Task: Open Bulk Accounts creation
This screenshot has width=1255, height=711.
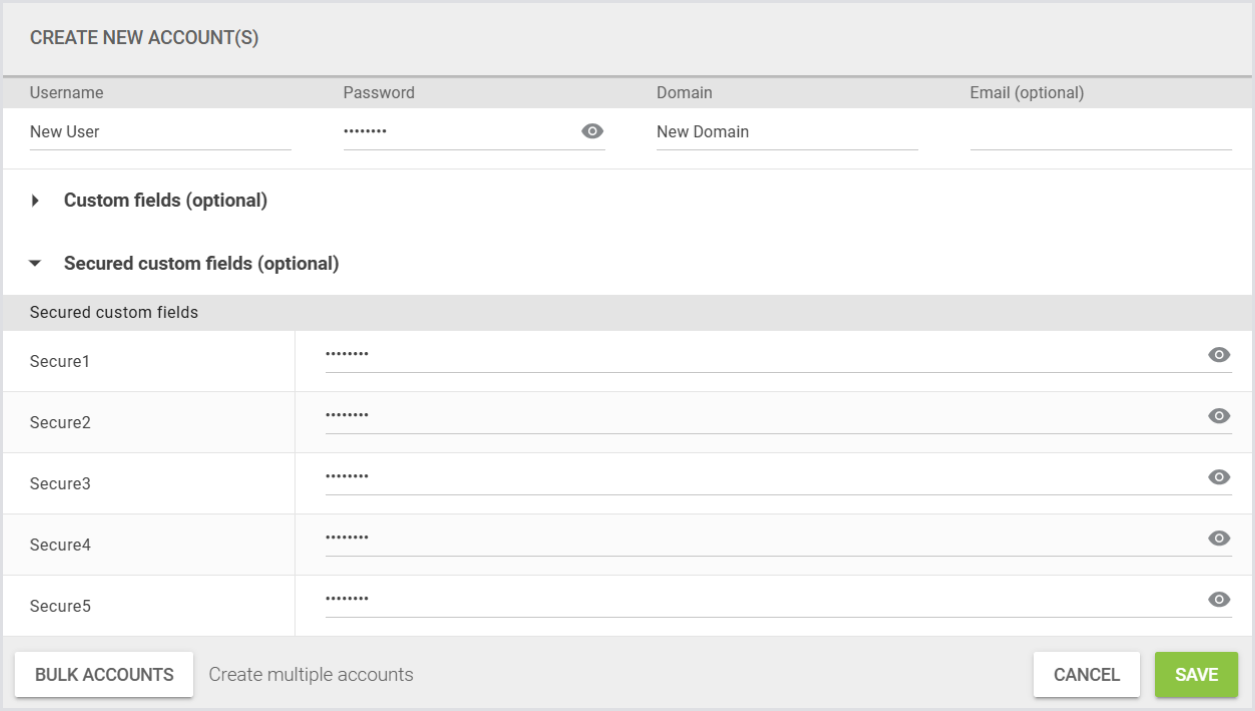Action: pos(104,674)
